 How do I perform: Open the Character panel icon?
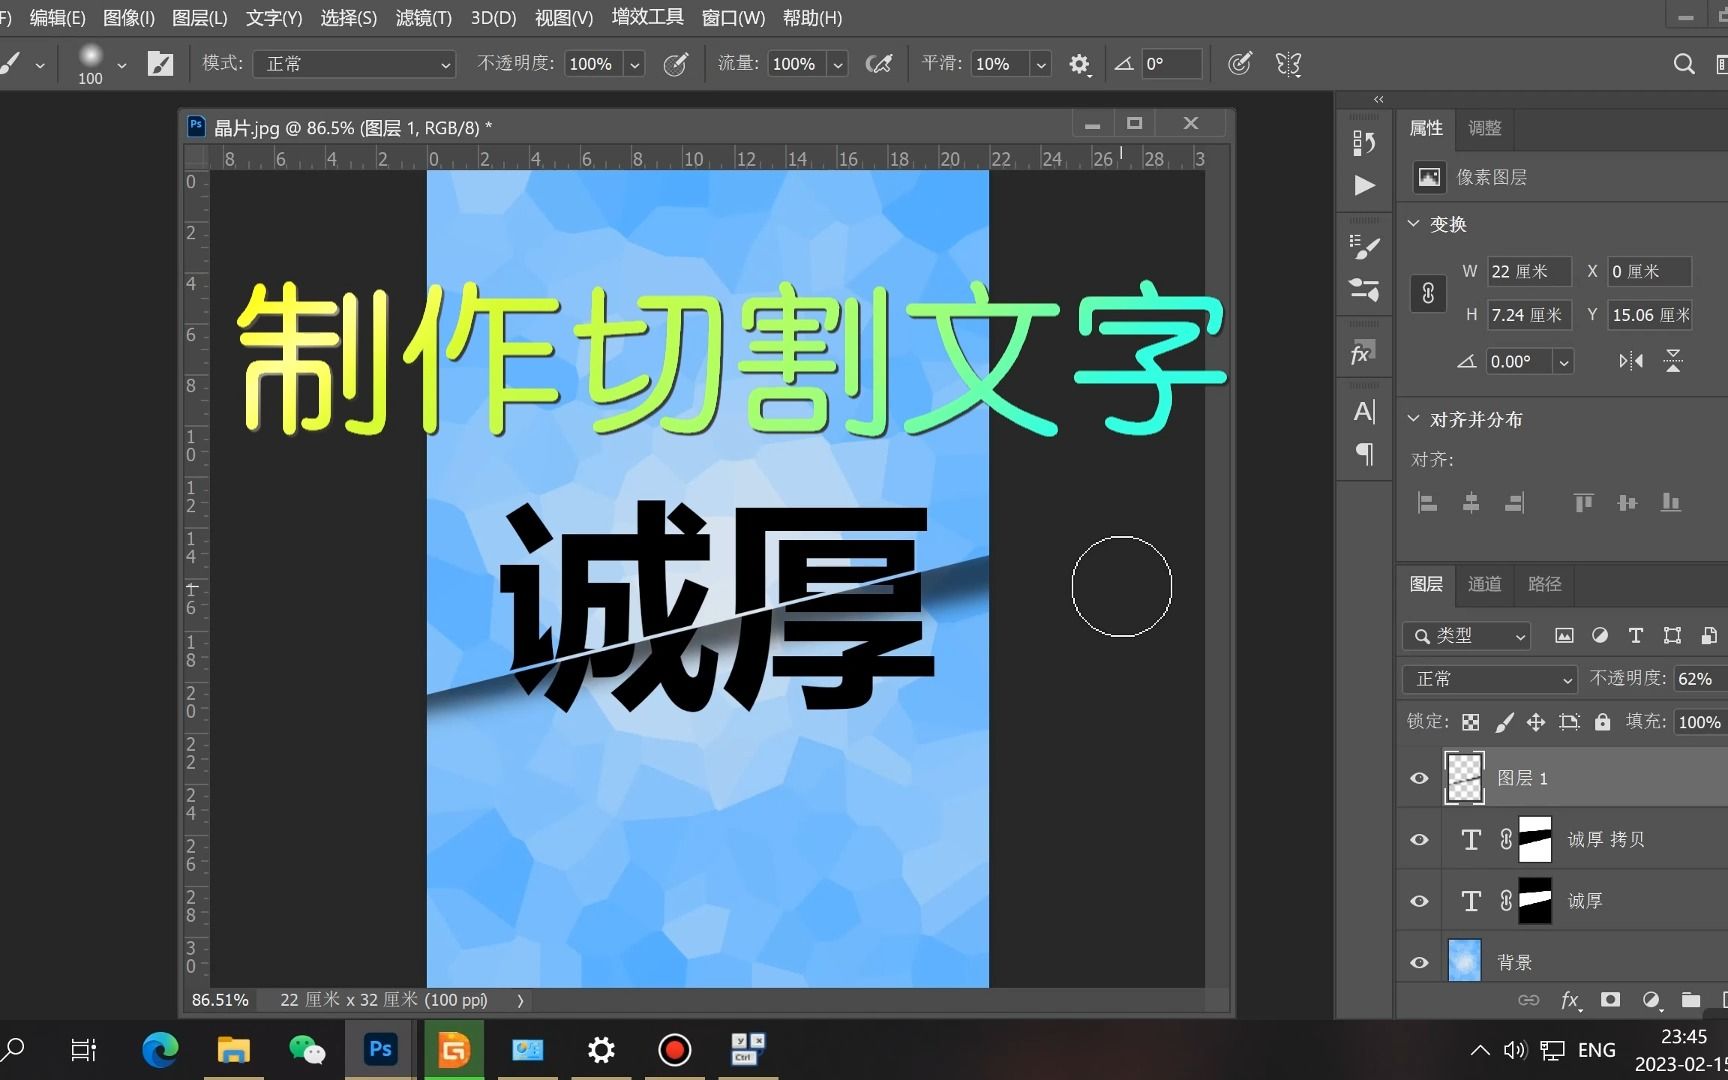pyautogui.click(x=1364, y=411)
